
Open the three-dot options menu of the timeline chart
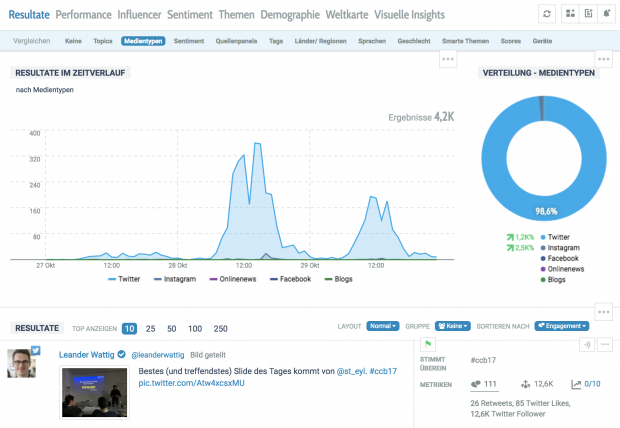(449, 59)
